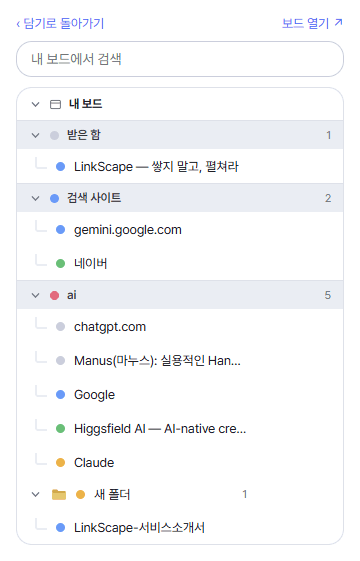This screenshot has width=360, height=561.
Task: Click blue dot beside LinkScape — 쌓지 말고
Action: tap(60, 167)
